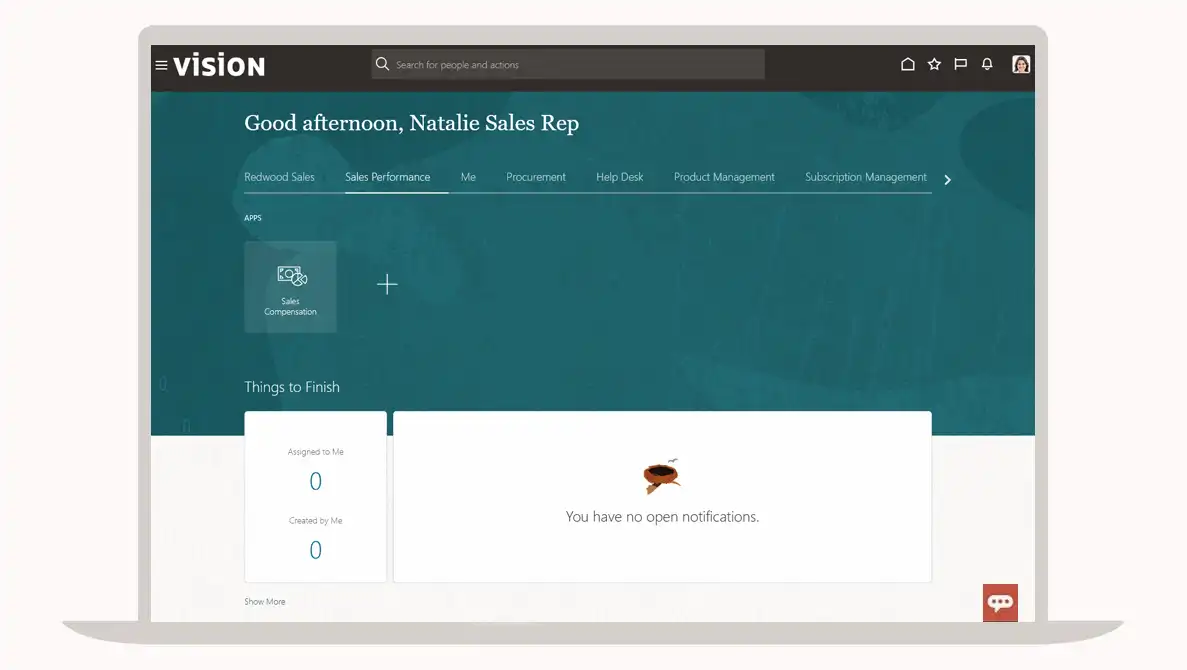Open the navigation menu via hamburger icon
Image resolution: width=1187 pixels, height=670 pixels.
coord(161,64)
